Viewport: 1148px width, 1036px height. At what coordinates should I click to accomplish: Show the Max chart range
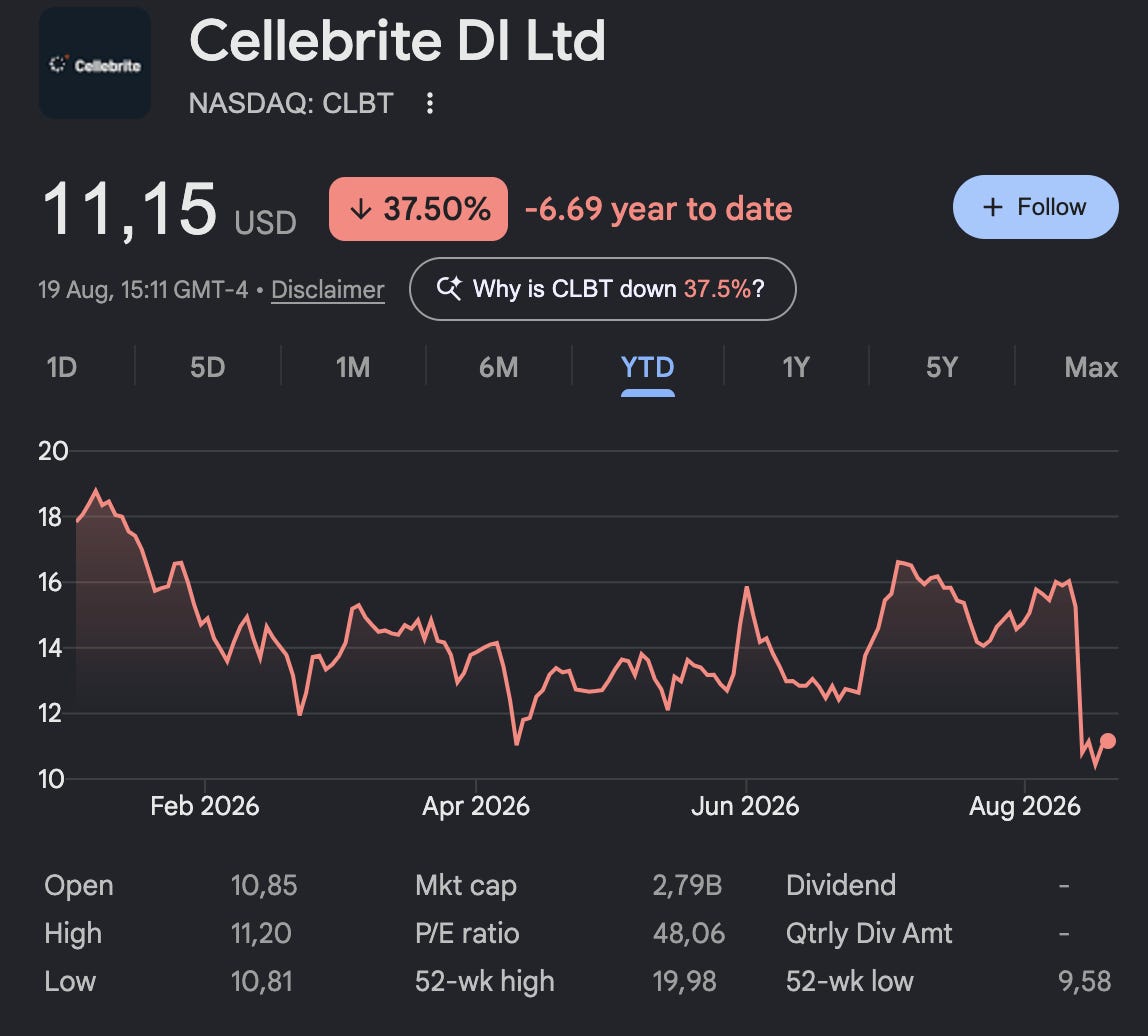click(x=1091, y=367)
